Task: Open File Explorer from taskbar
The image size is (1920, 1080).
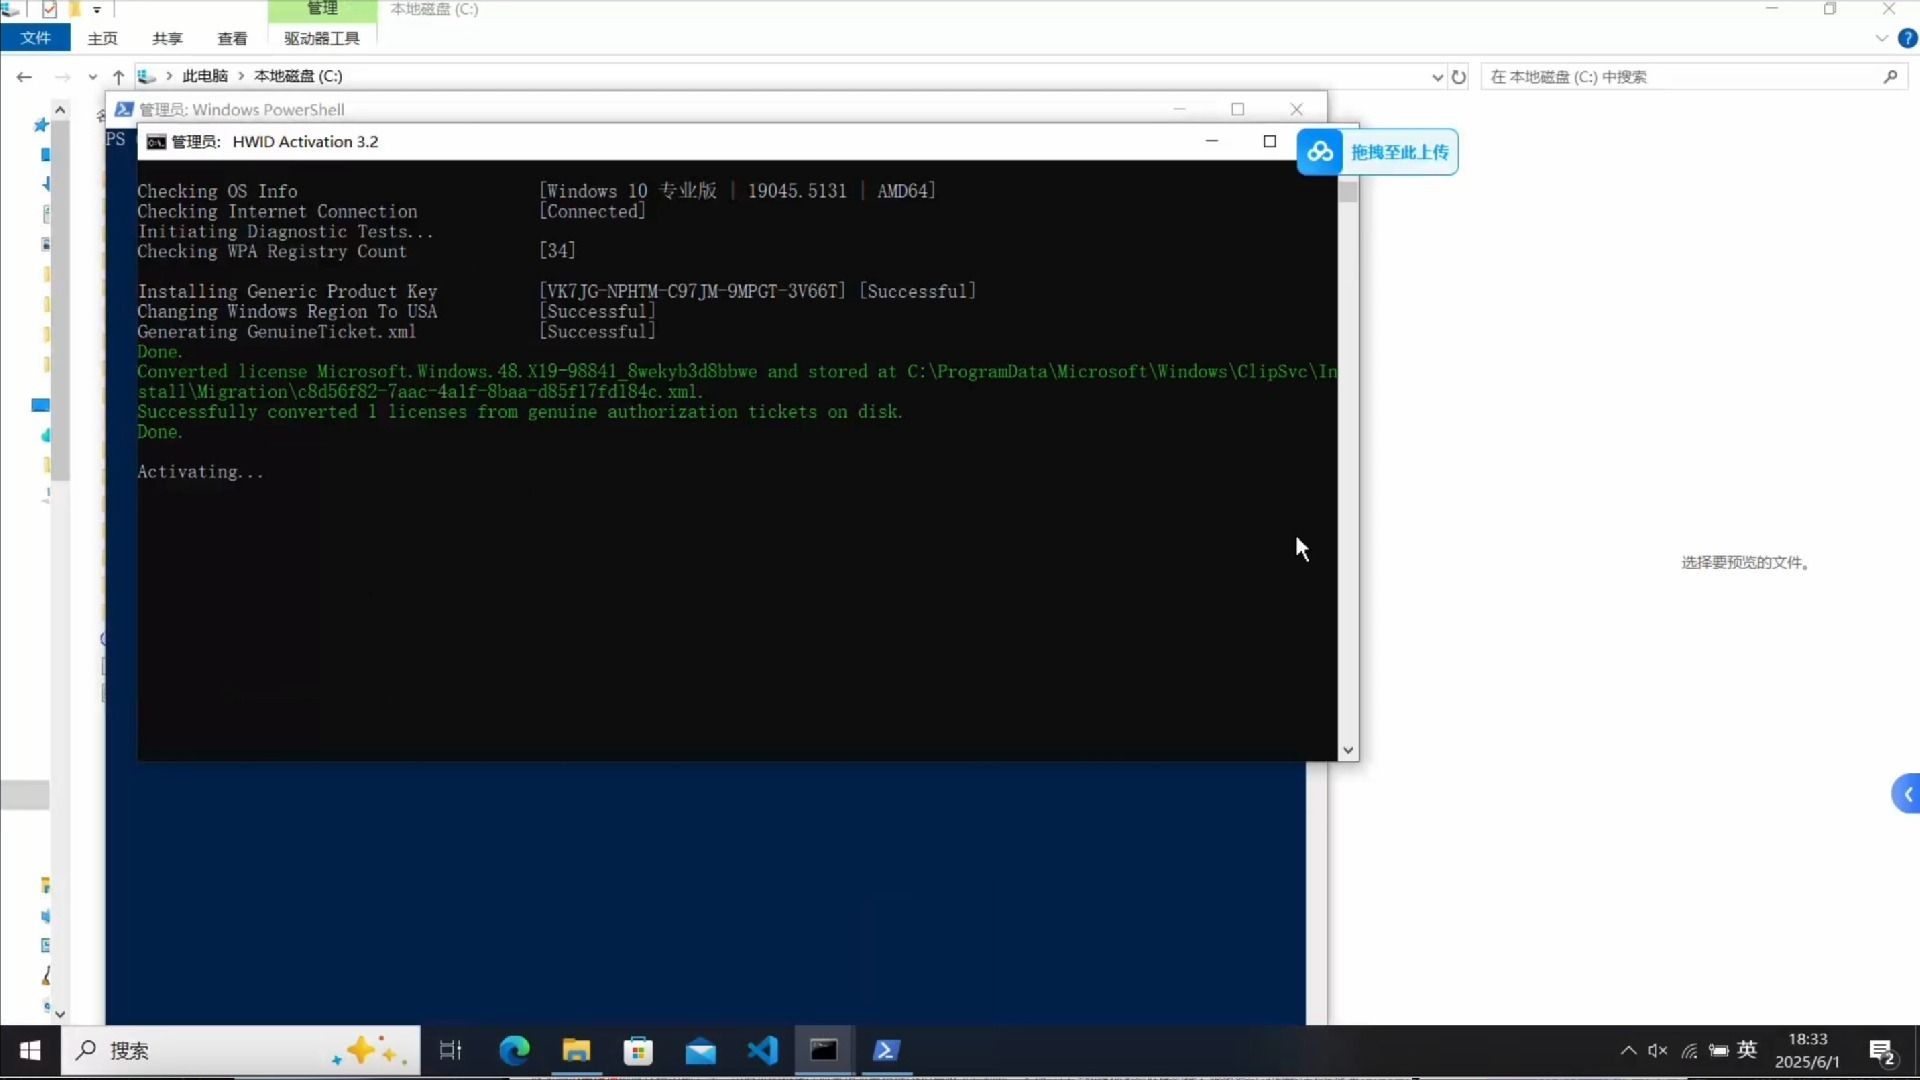Action: 576,1050
